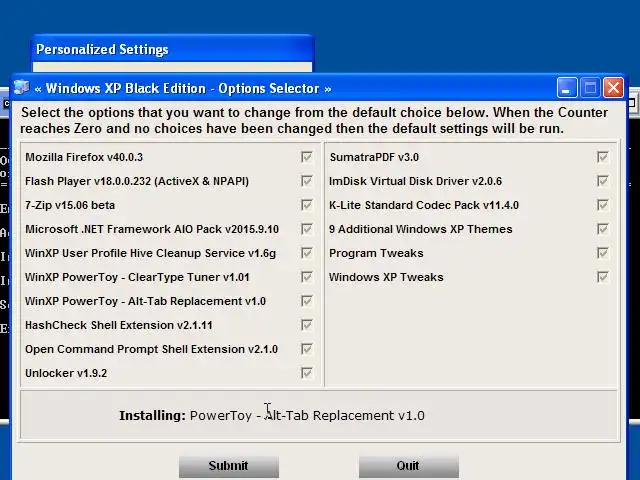
Task: Click the Options Selector title bar text
Action: tap(183, 89)
